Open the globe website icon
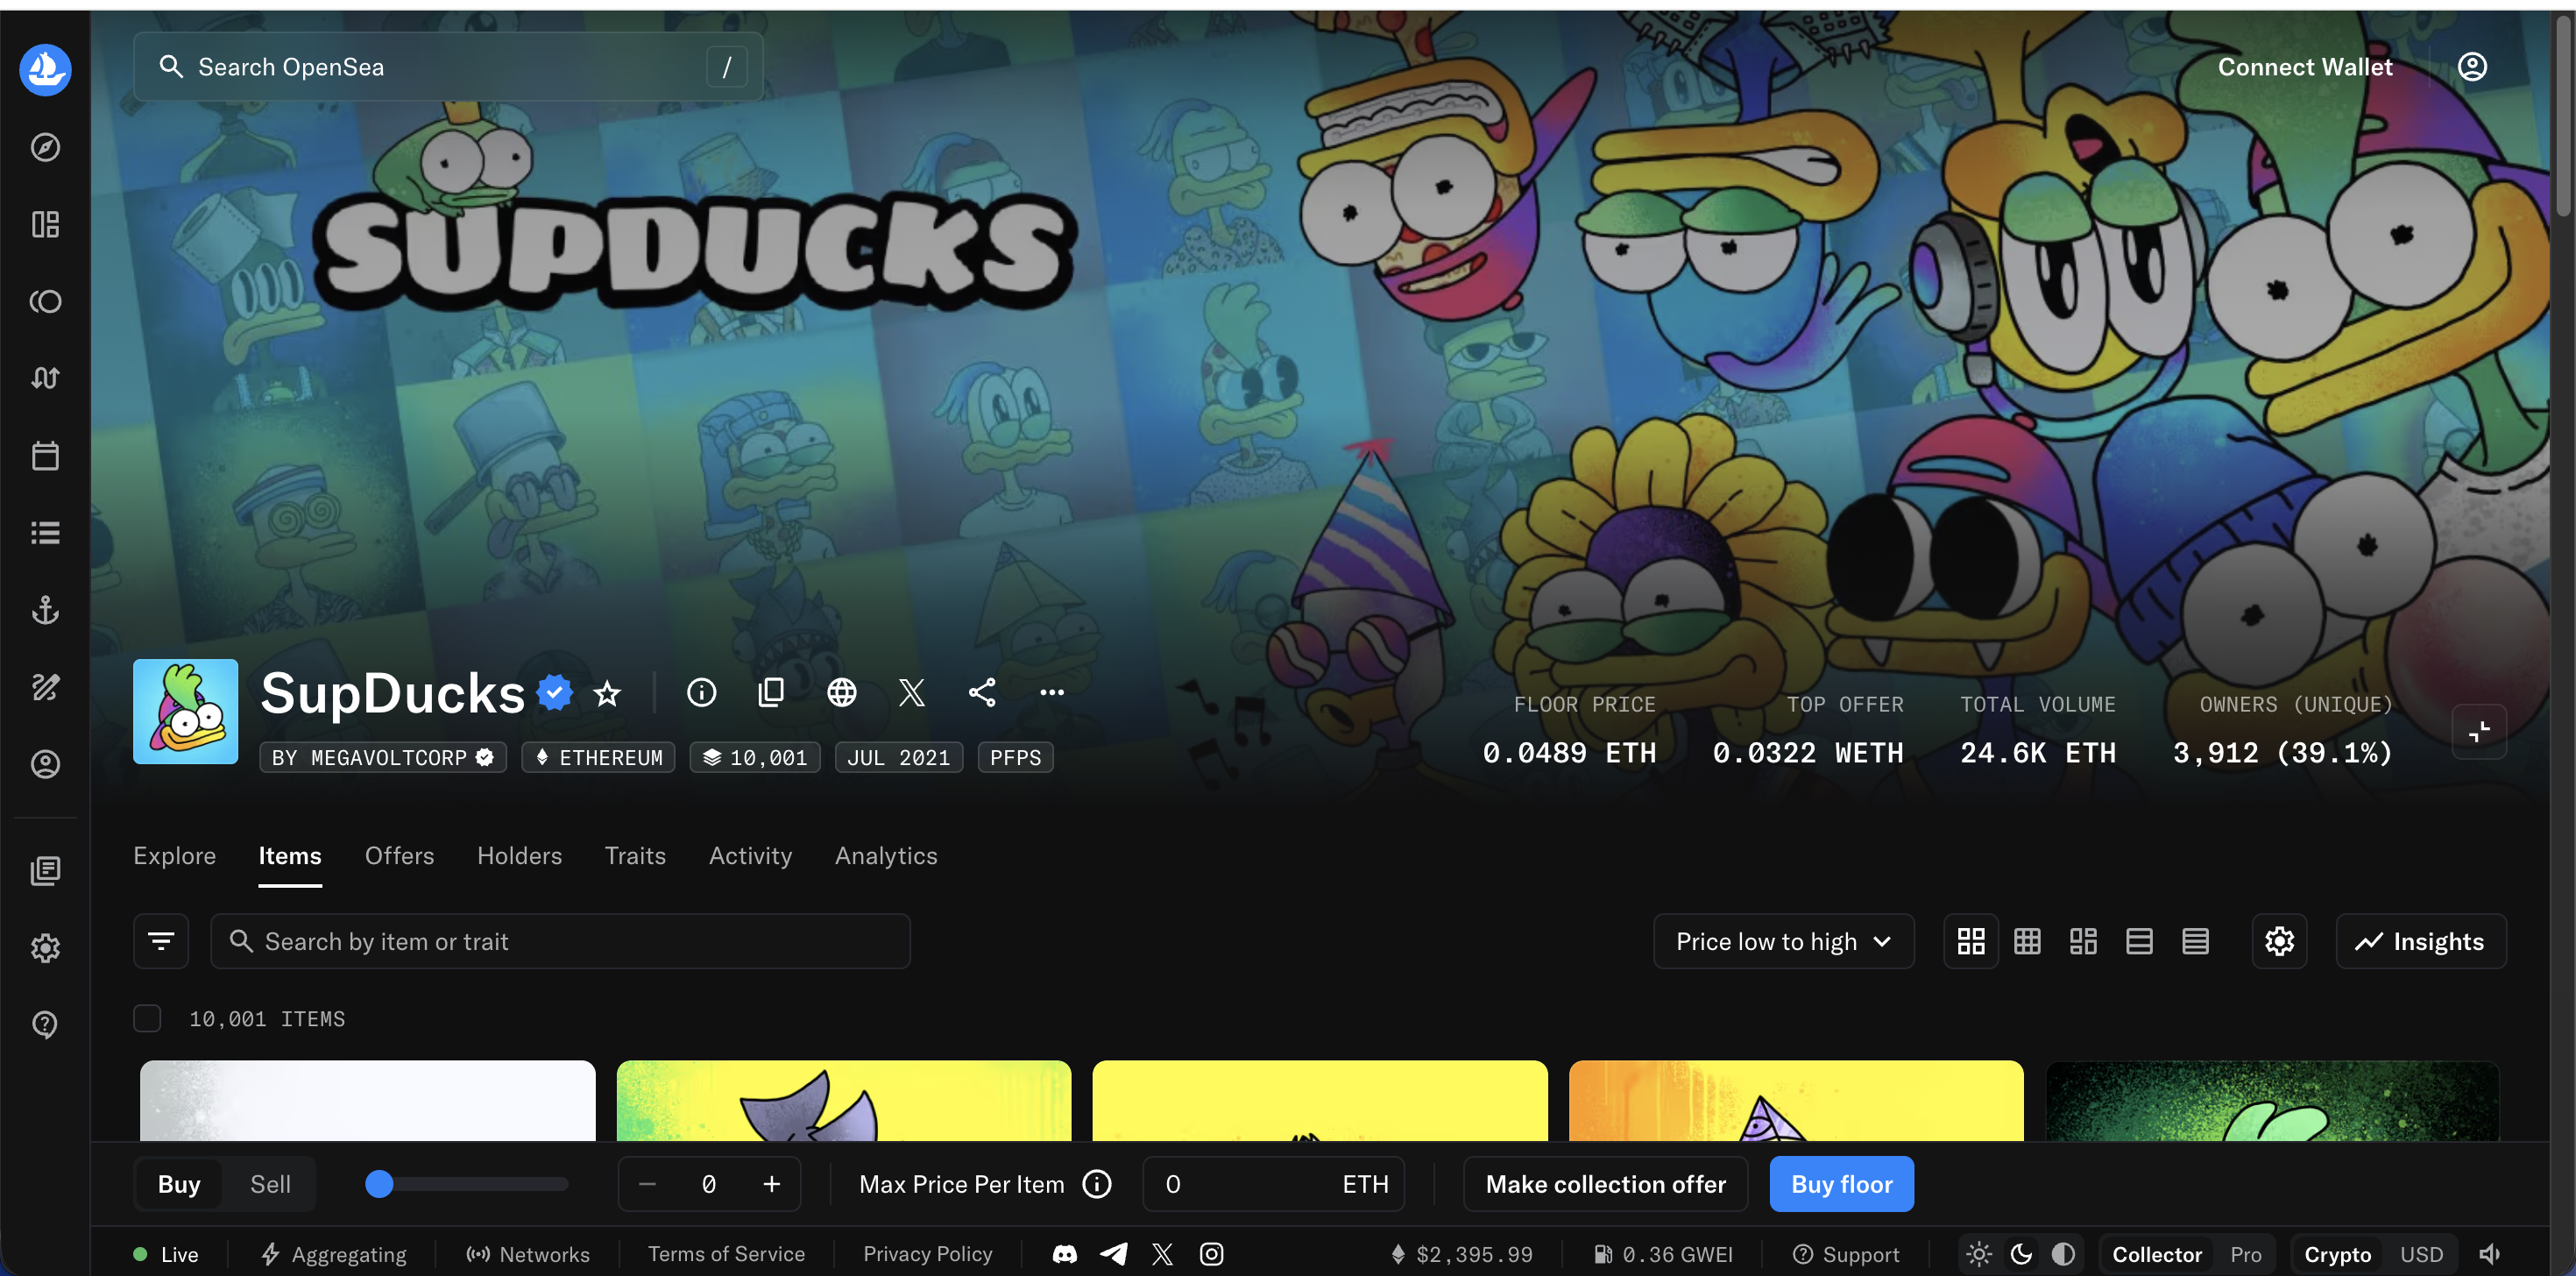This screenshot has width=2576, height=1276. pos(841,692)
